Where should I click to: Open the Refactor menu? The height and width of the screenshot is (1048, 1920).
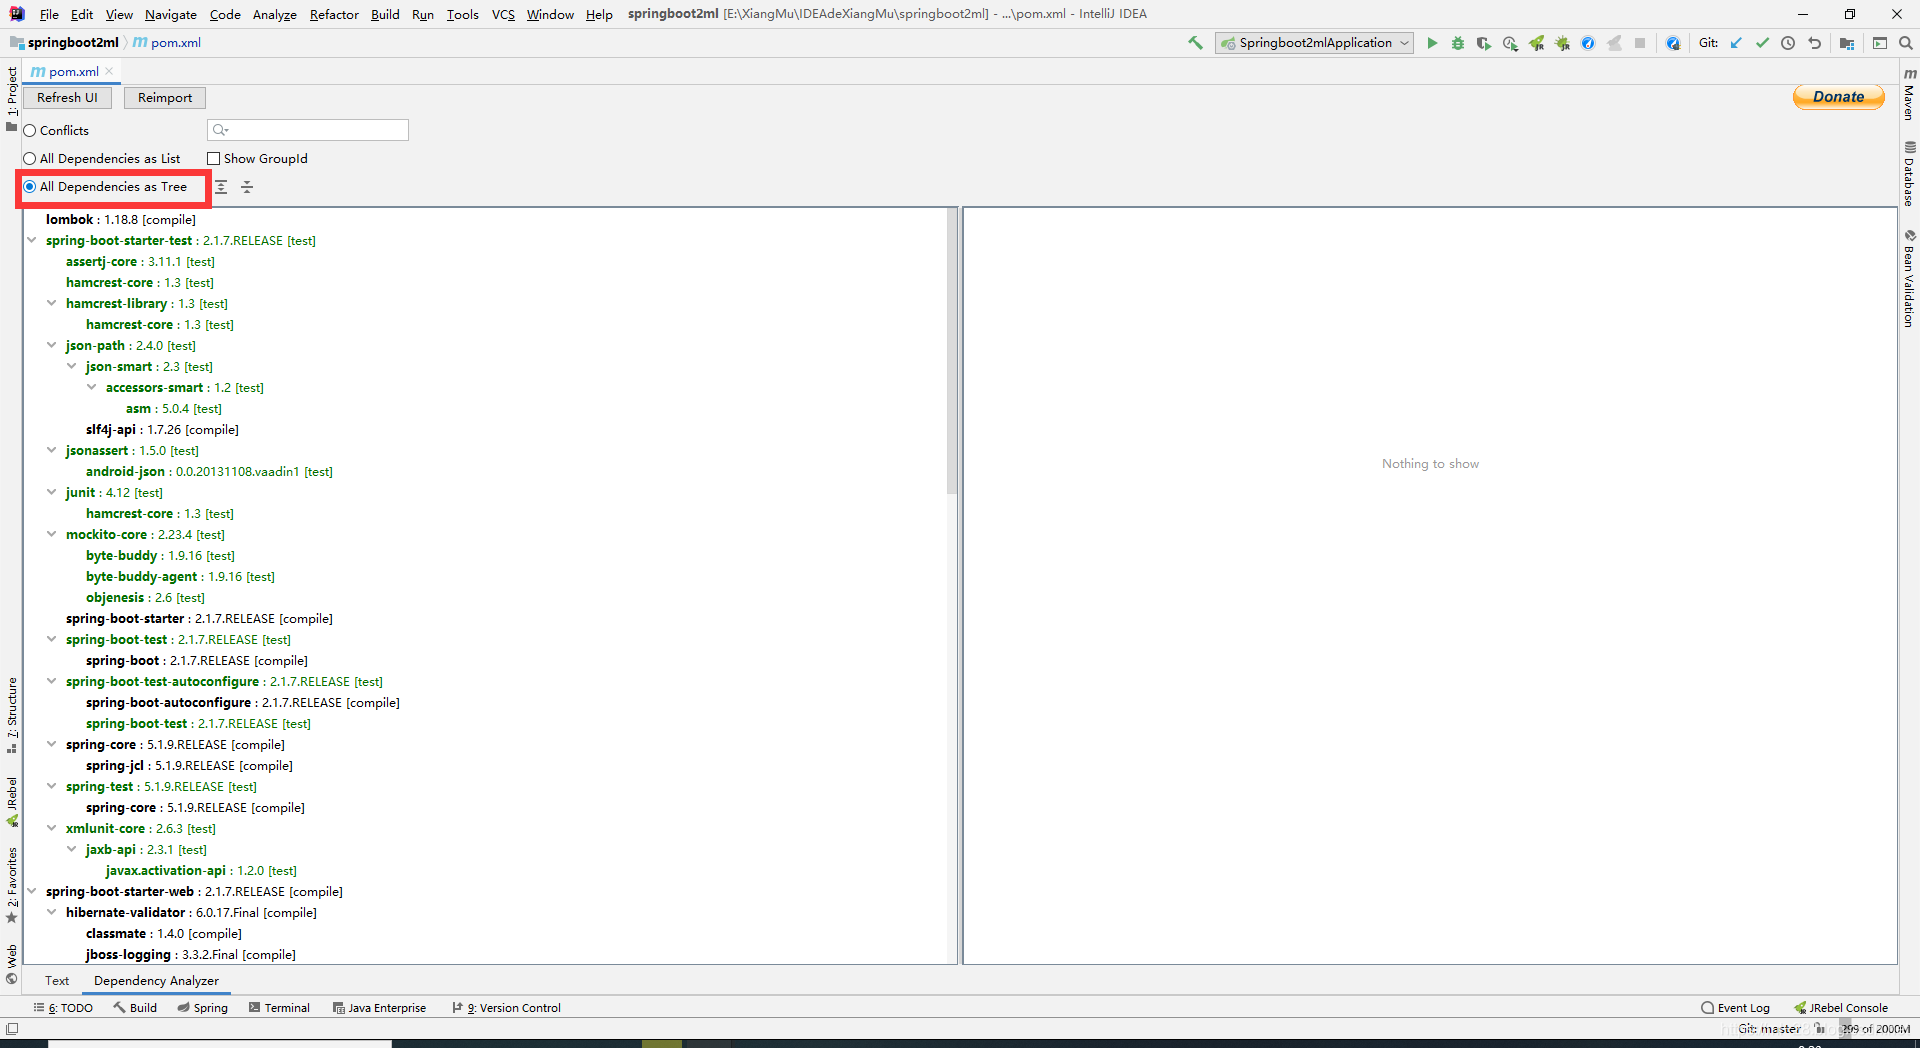(334, 14)
